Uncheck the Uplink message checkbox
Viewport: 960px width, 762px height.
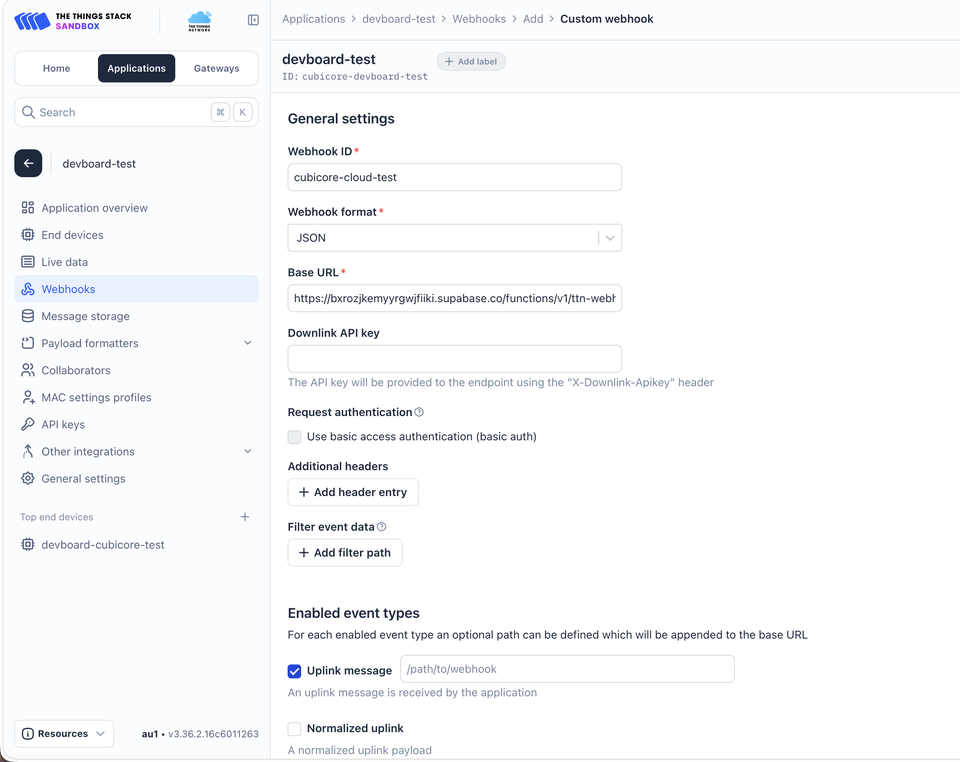coord(294,671)
